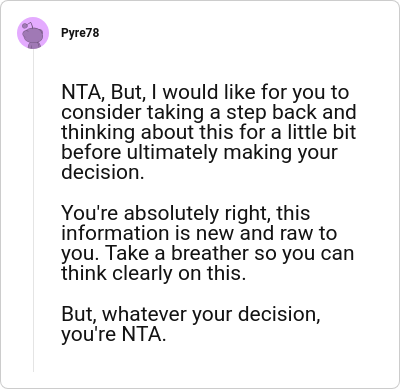Viewport: 400px width, 389px height.
Task: Click the word "breather" in the second paragraph
Action: tap(210, 253)
